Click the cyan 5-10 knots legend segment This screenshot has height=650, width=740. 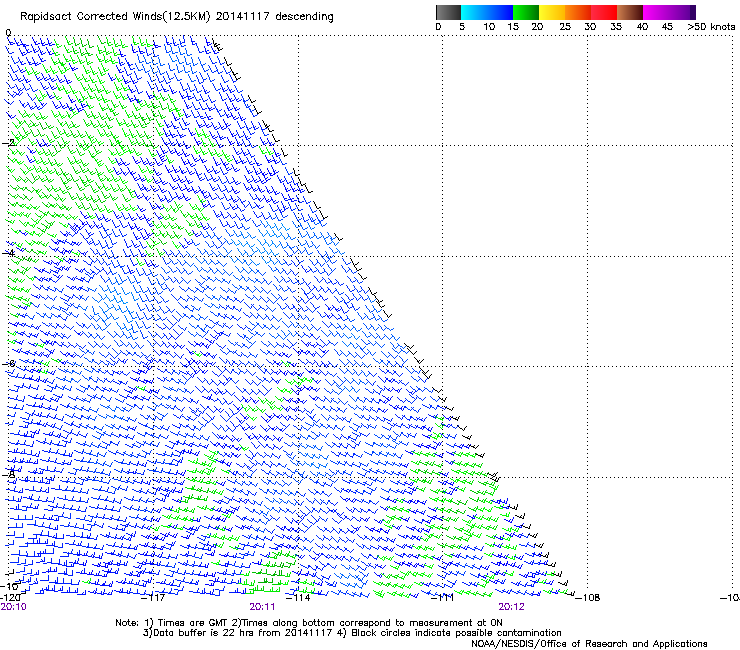(x=474, y=12)
